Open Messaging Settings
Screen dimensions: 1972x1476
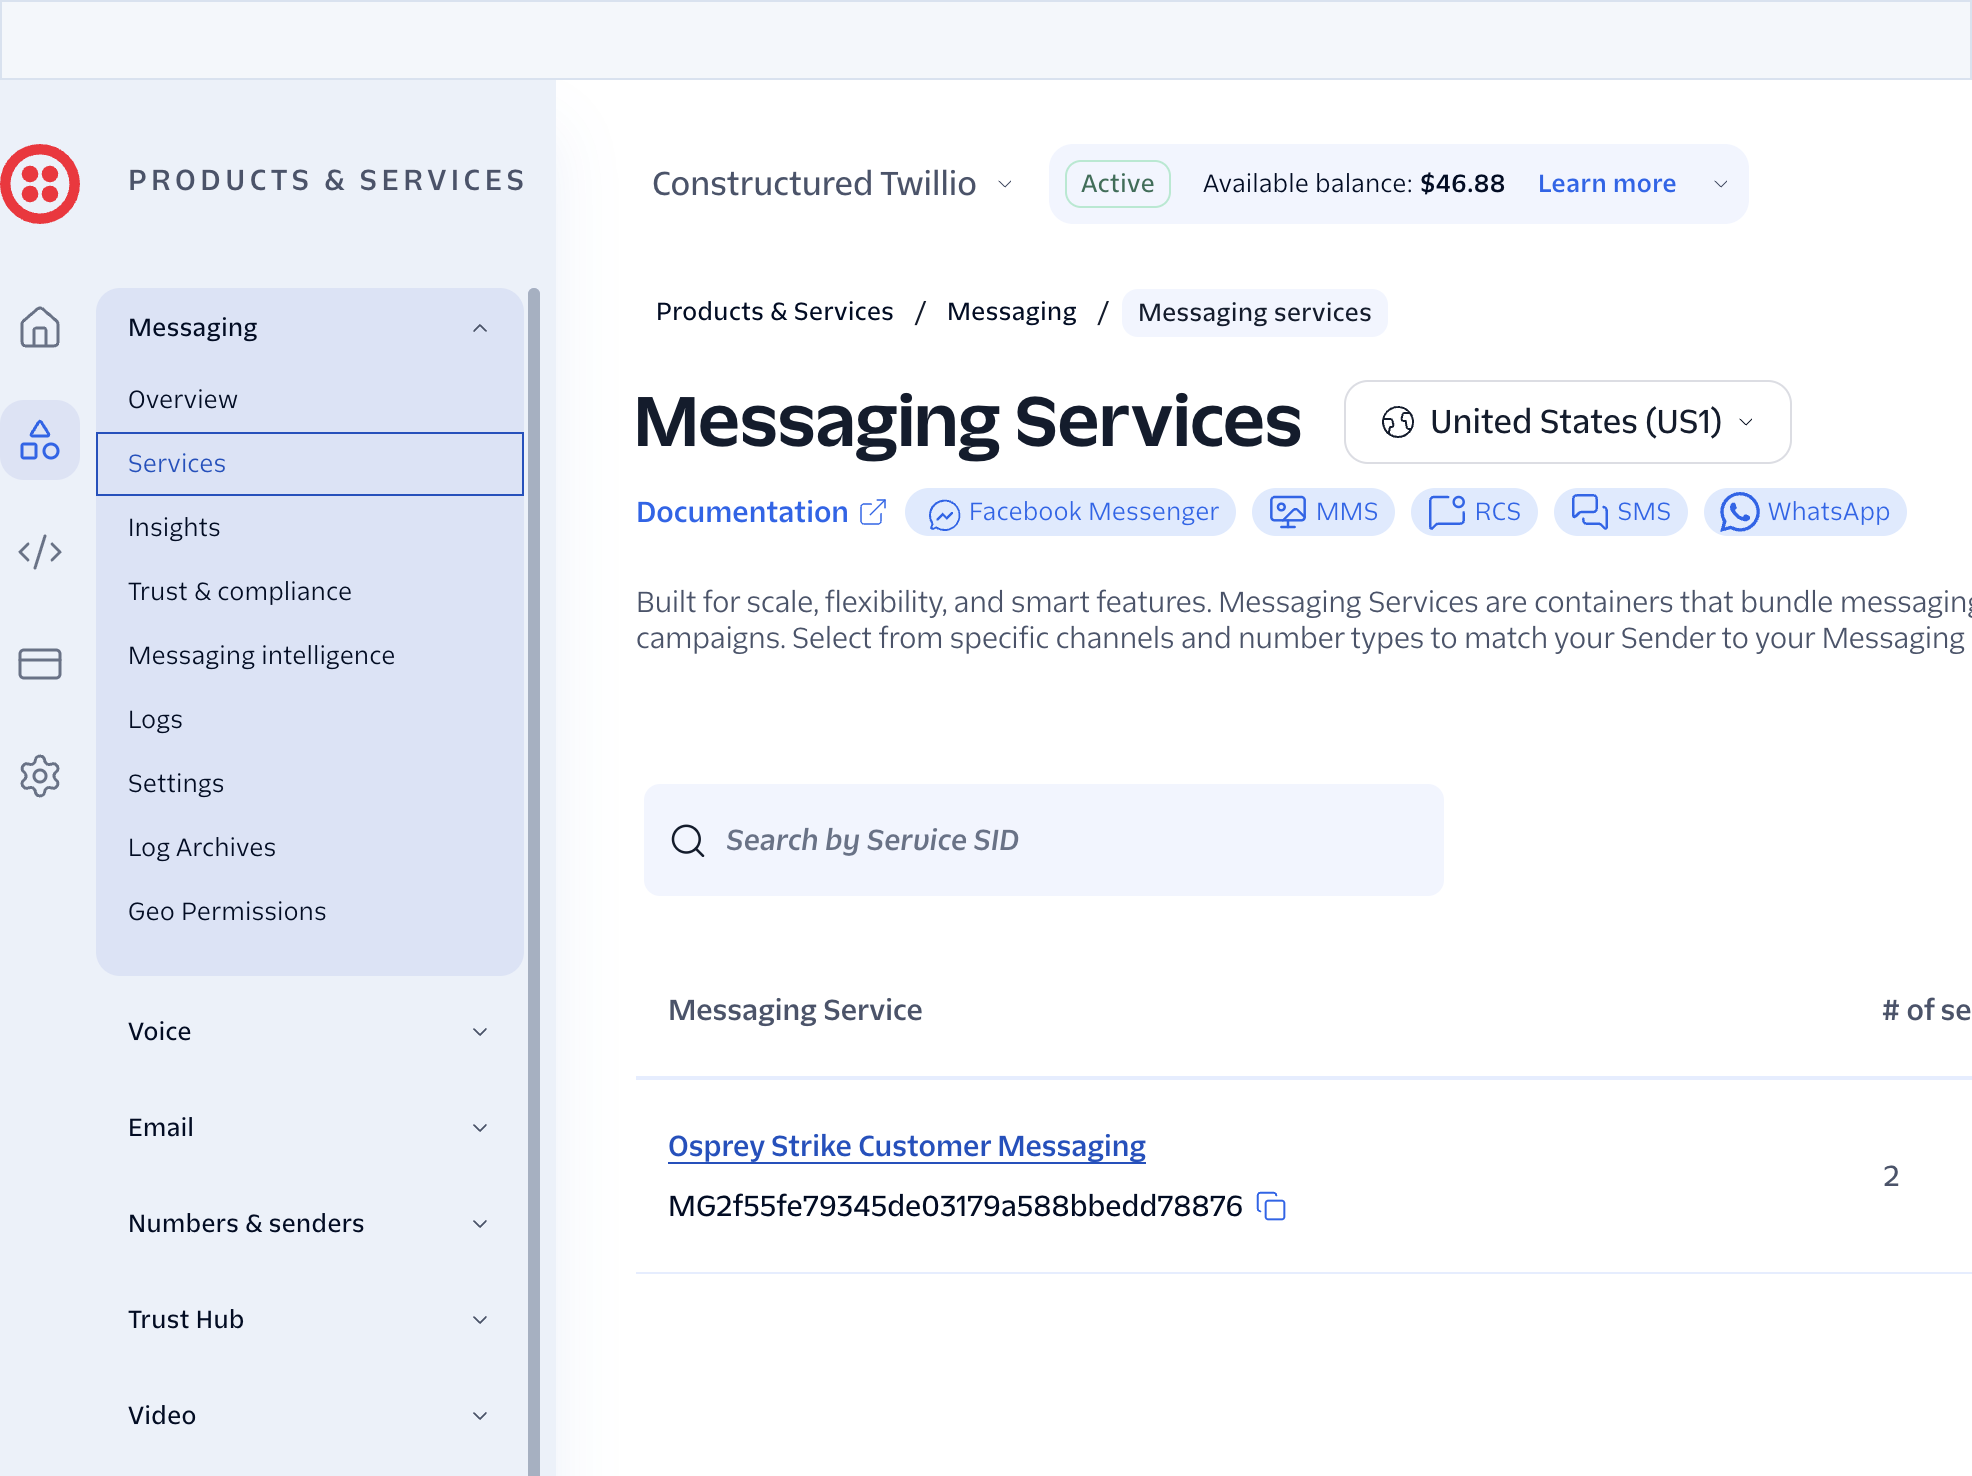pos(310,783)
